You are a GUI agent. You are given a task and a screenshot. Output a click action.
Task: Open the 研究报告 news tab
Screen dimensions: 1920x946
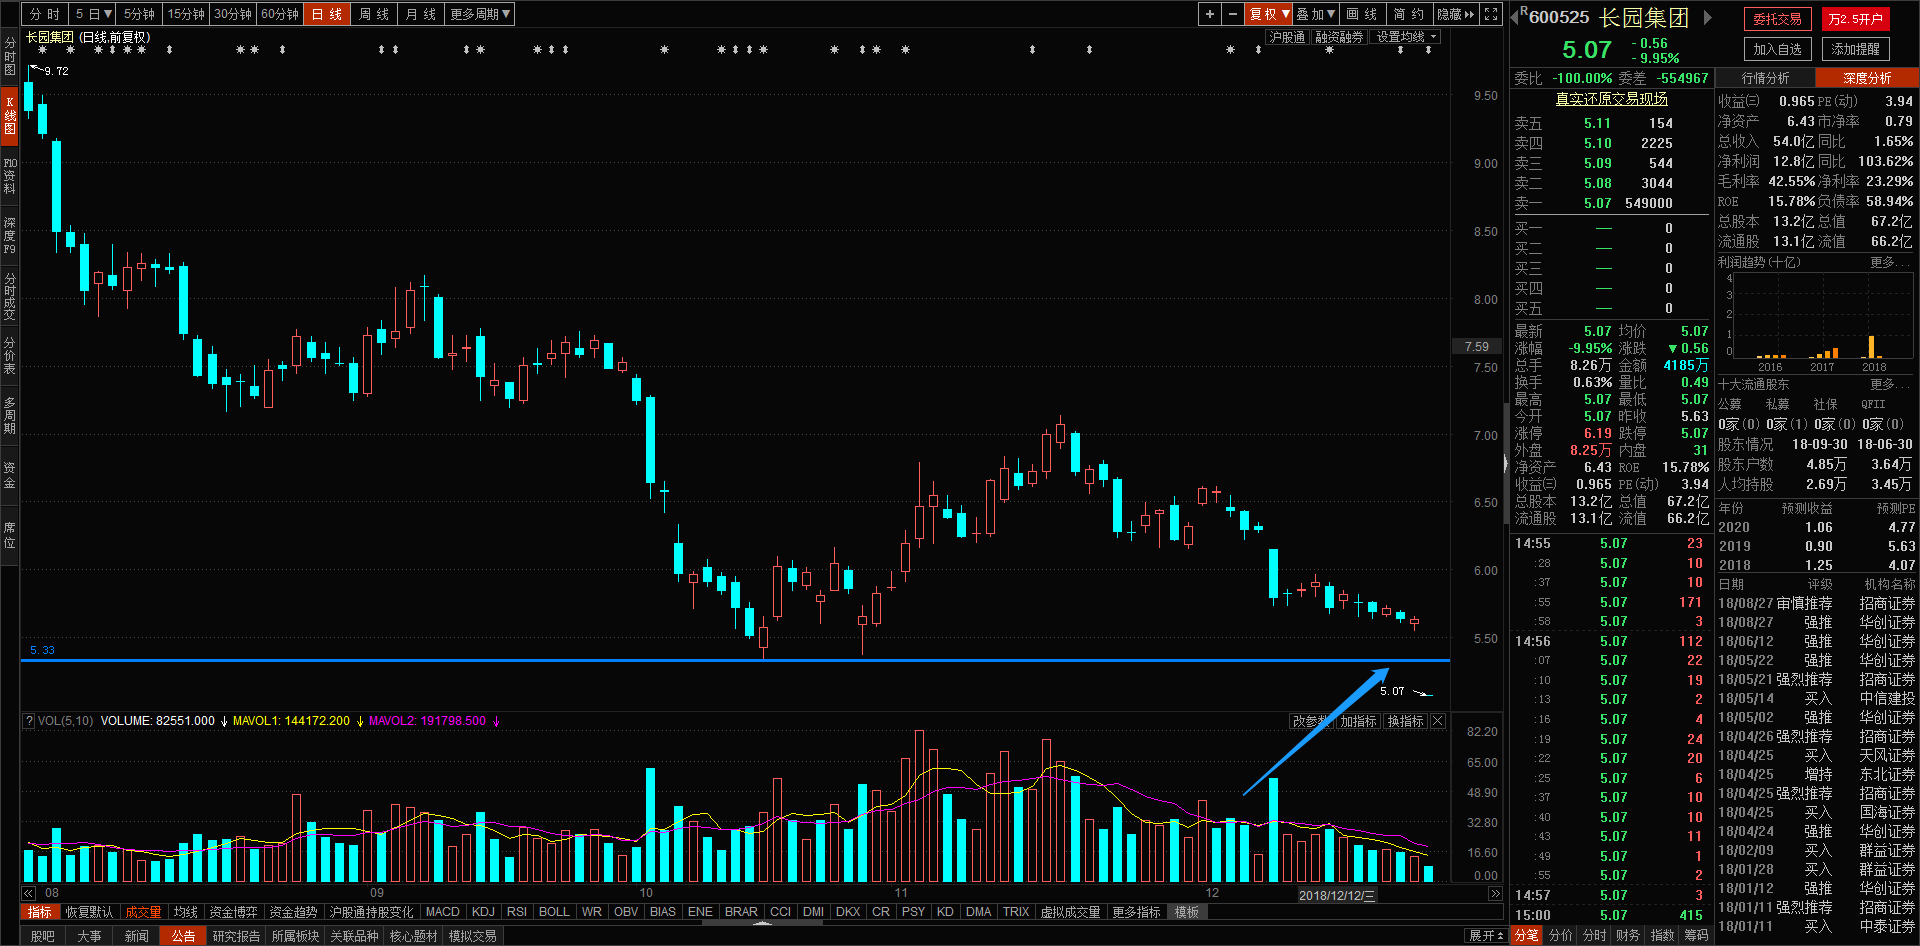(236, 936)
